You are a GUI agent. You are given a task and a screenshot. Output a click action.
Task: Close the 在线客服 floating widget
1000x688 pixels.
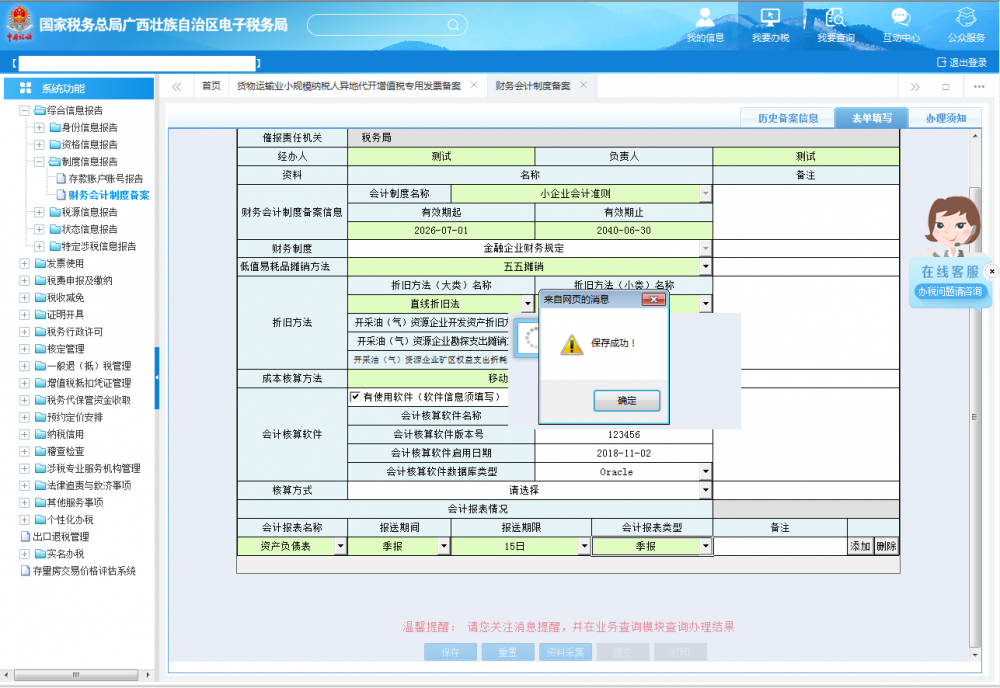pos(991,271)
